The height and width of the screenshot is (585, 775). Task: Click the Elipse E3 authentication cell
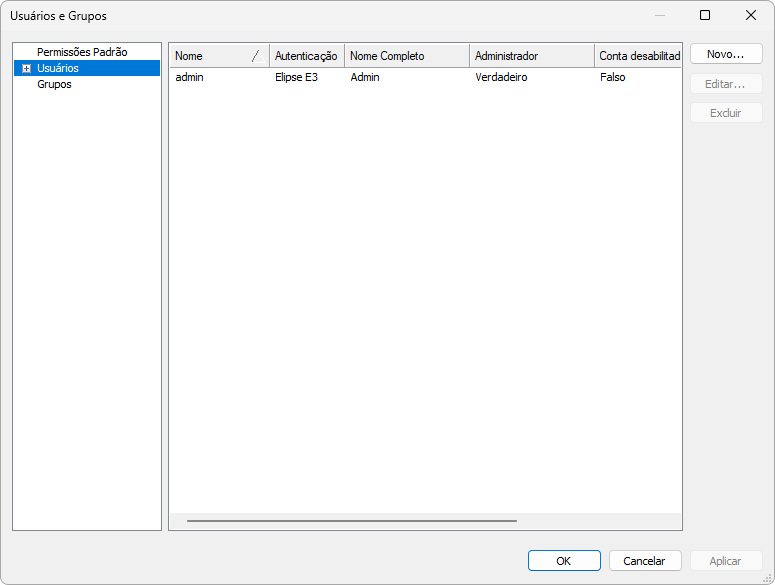tap(296, 77)
